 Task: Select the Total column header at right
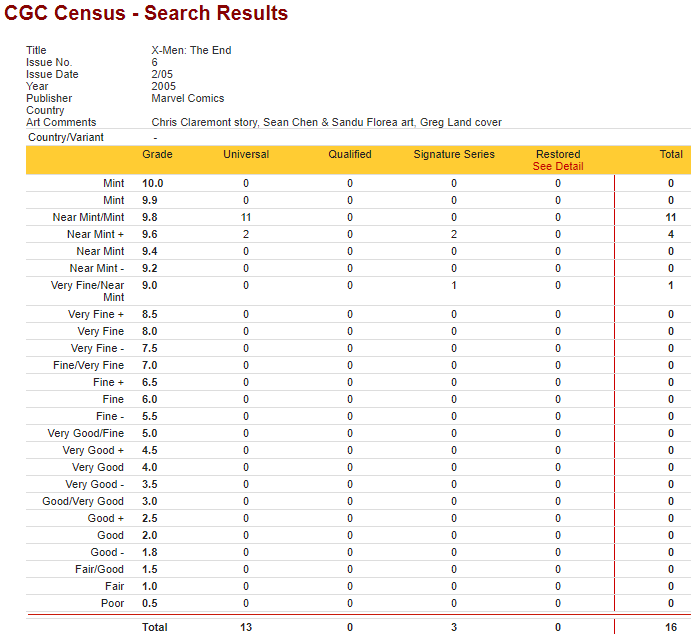[671, 155]
